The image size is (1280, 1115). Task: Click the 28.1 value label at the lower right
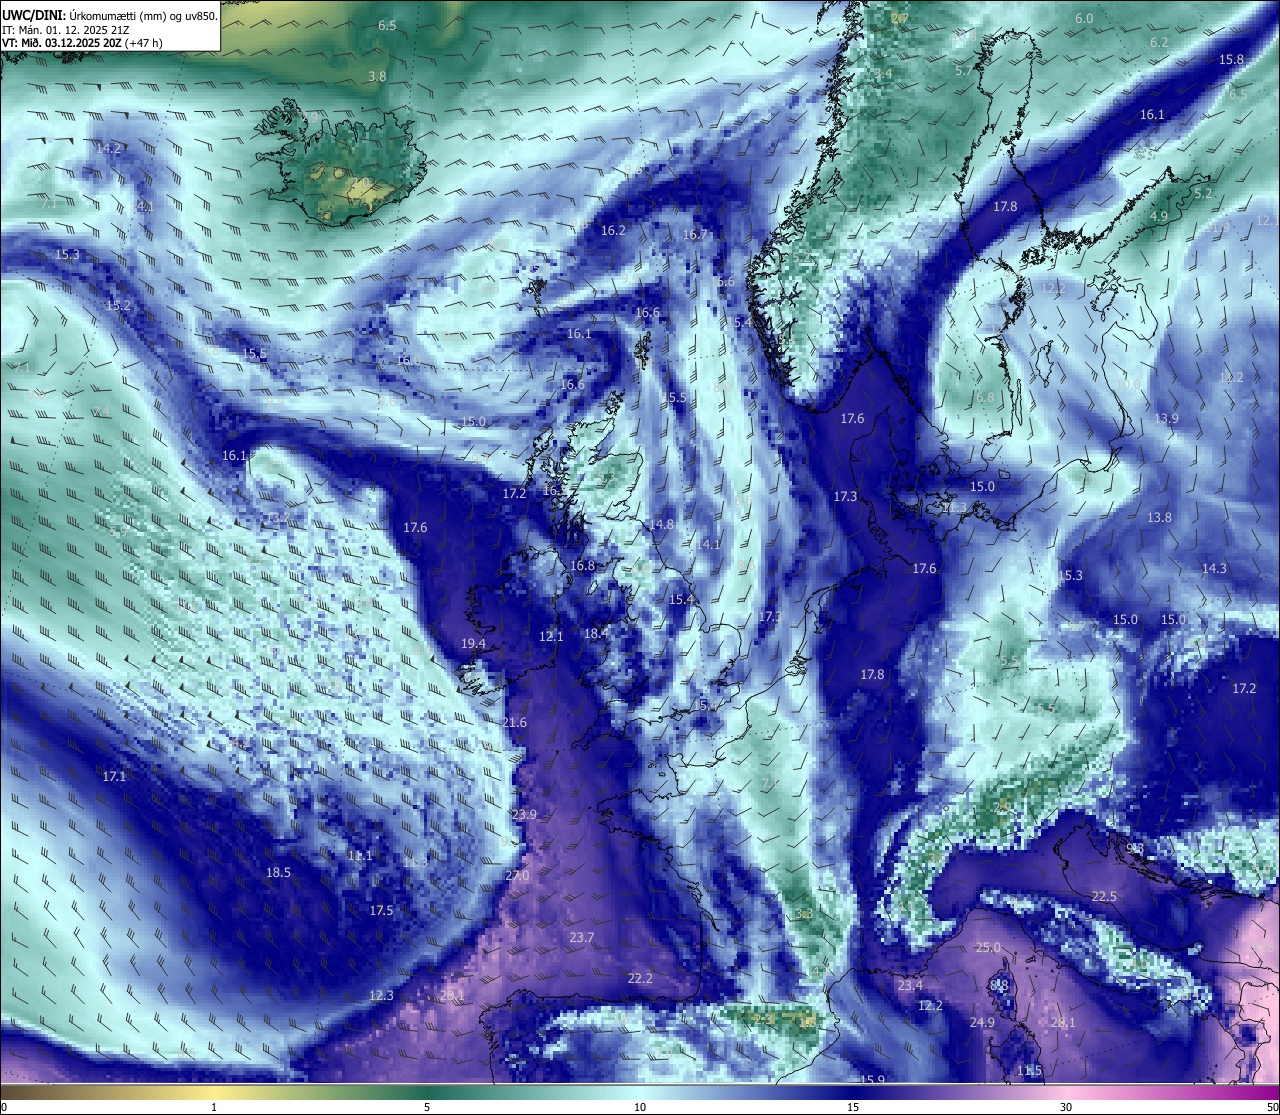coord(1062,1022)
